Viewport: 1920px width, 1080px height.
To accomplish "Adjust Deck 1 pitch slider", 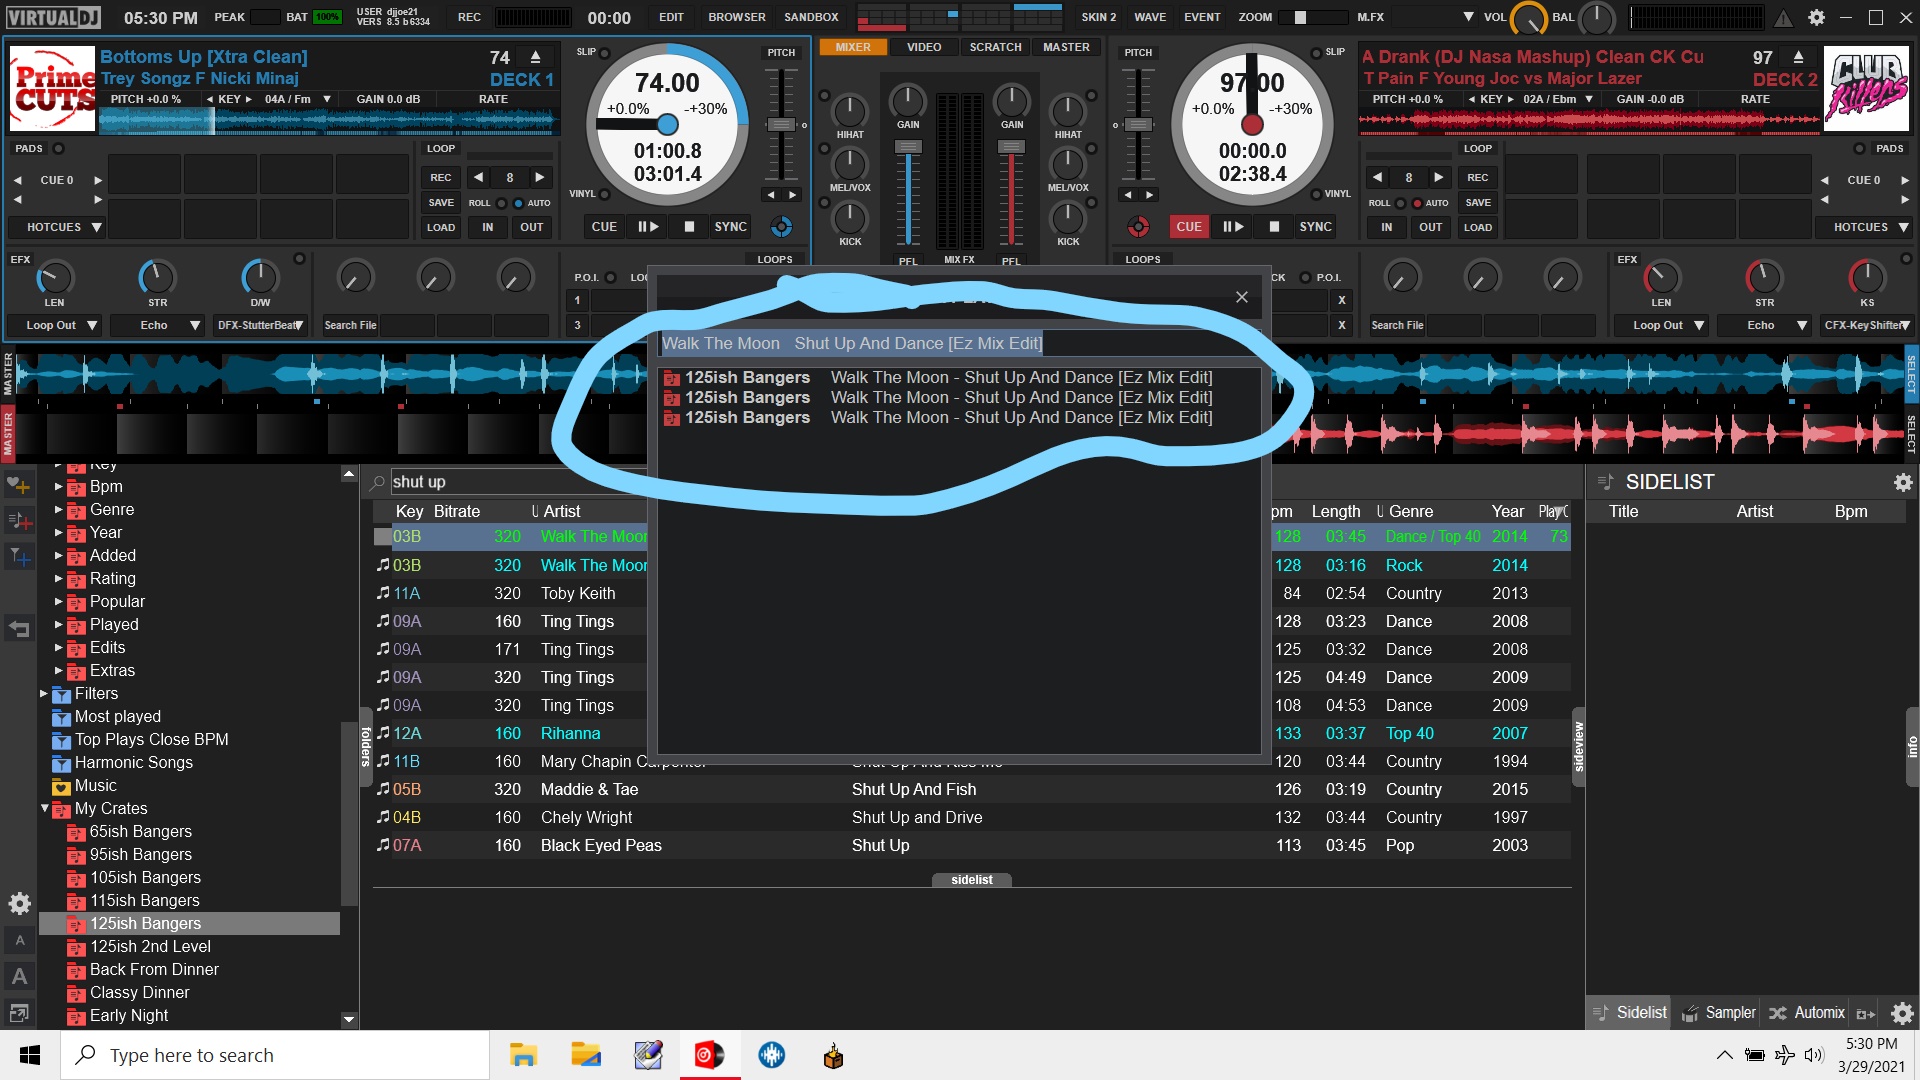I will click(x=781, y=125).
